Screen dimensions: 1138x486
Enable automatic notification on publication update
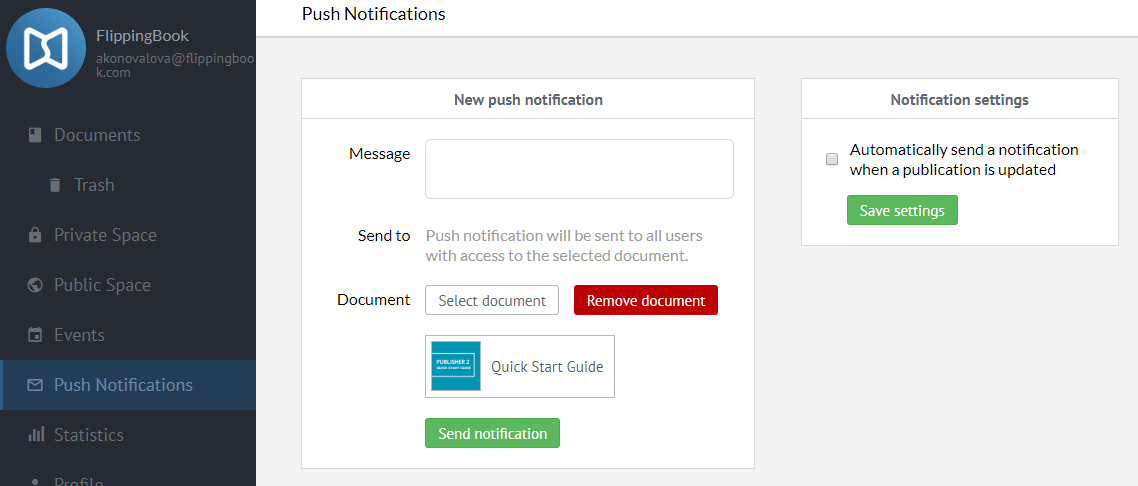[x=832, y=160]
